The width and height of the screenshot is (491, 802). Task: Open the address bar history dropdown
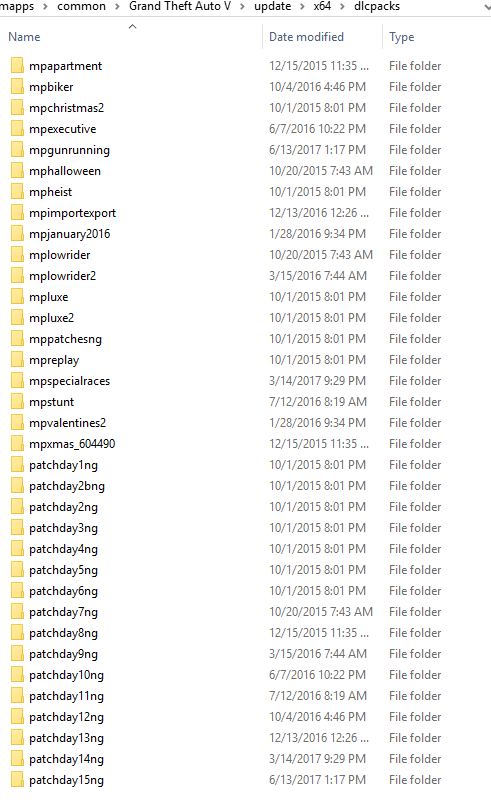(486, 7)
